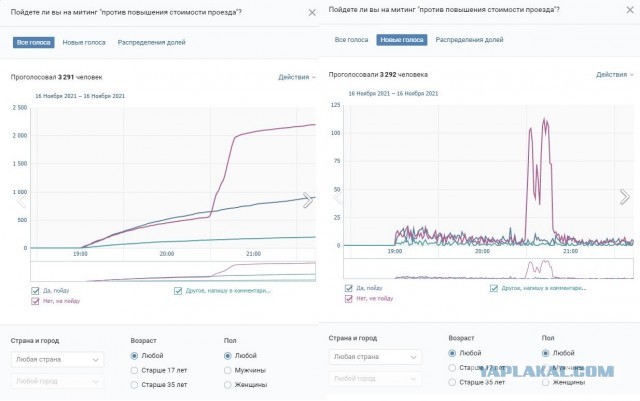Click next arrow on left chart
This screenshot has width=640, height=401.
[308, 200]
